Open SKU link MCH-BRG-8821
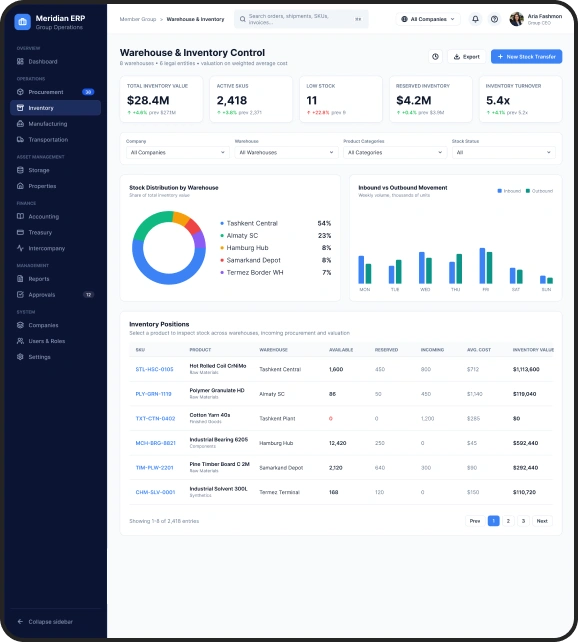Viewport: 578px width, 642px height. point(156,443)
